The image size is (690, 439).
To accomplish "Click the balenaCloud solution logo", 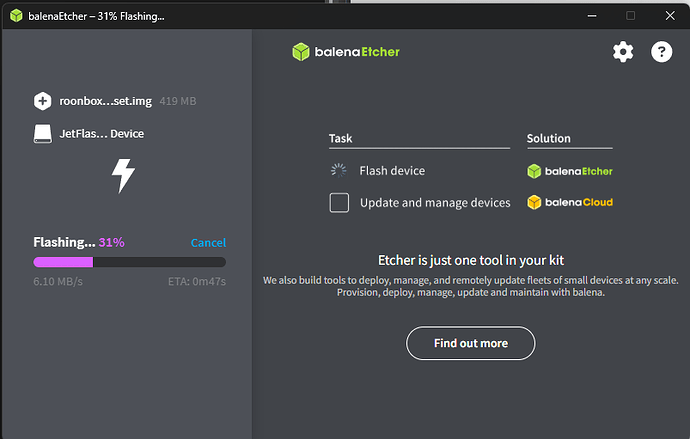I will click(x=570, y=202).
